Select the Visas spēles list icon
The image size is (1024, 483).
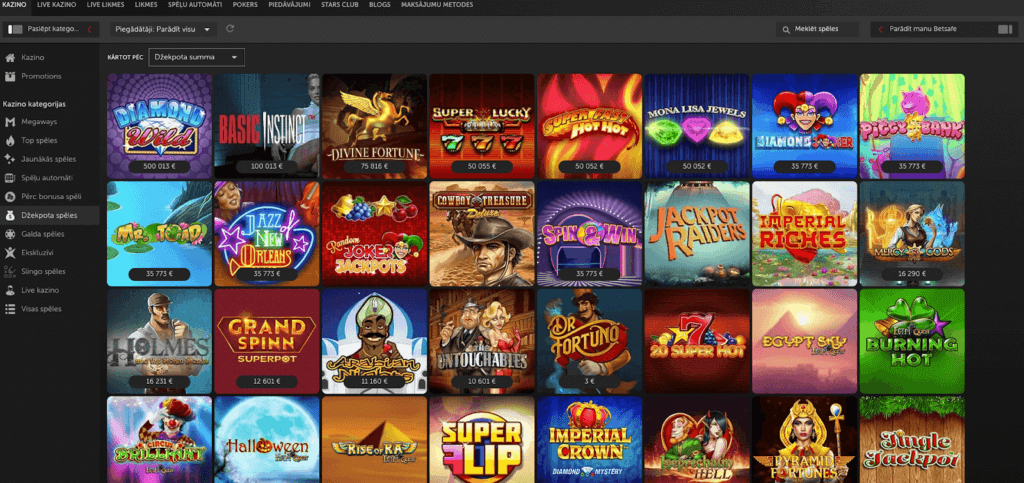click(10, 309)
